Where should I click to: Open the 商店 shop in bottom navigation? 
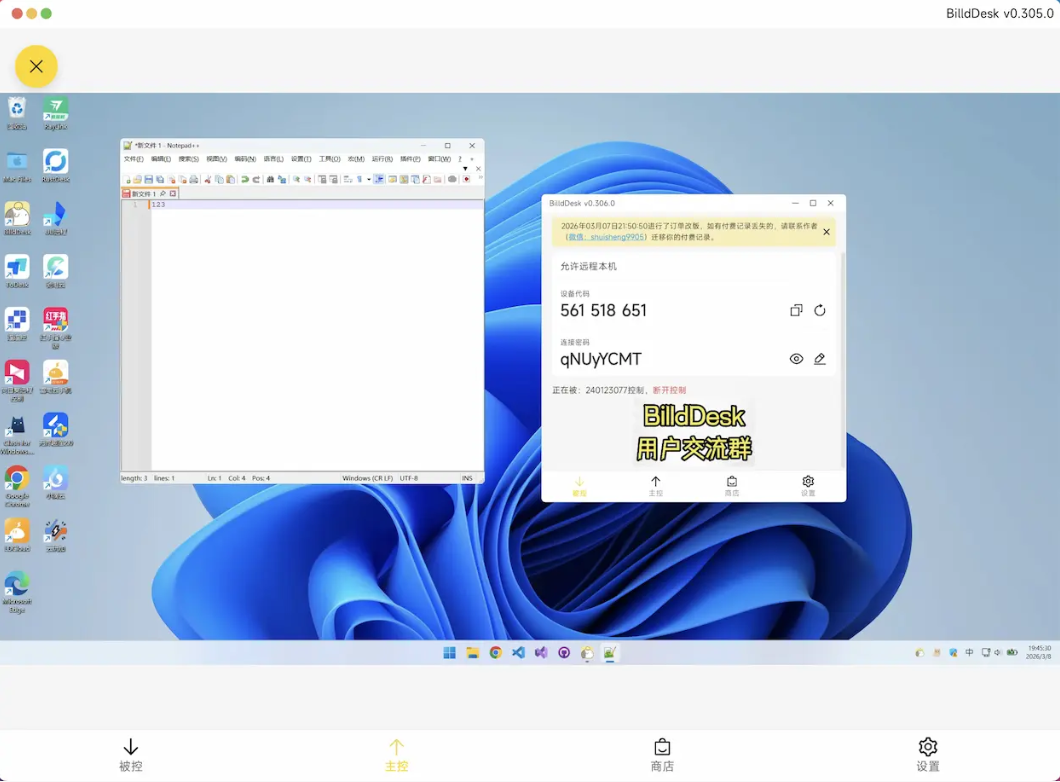pyautogui.click(x=662, y=754)
